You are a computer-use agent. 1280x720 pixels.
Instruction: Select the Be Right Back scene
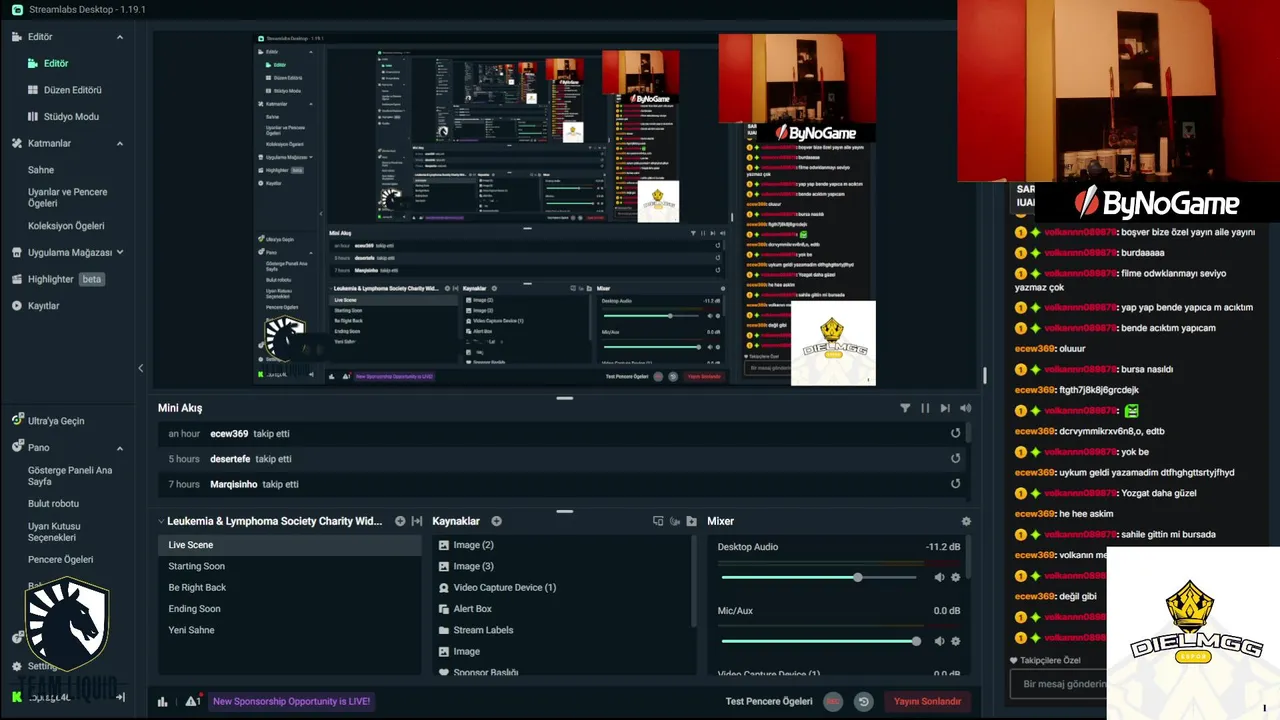(289, 588)
